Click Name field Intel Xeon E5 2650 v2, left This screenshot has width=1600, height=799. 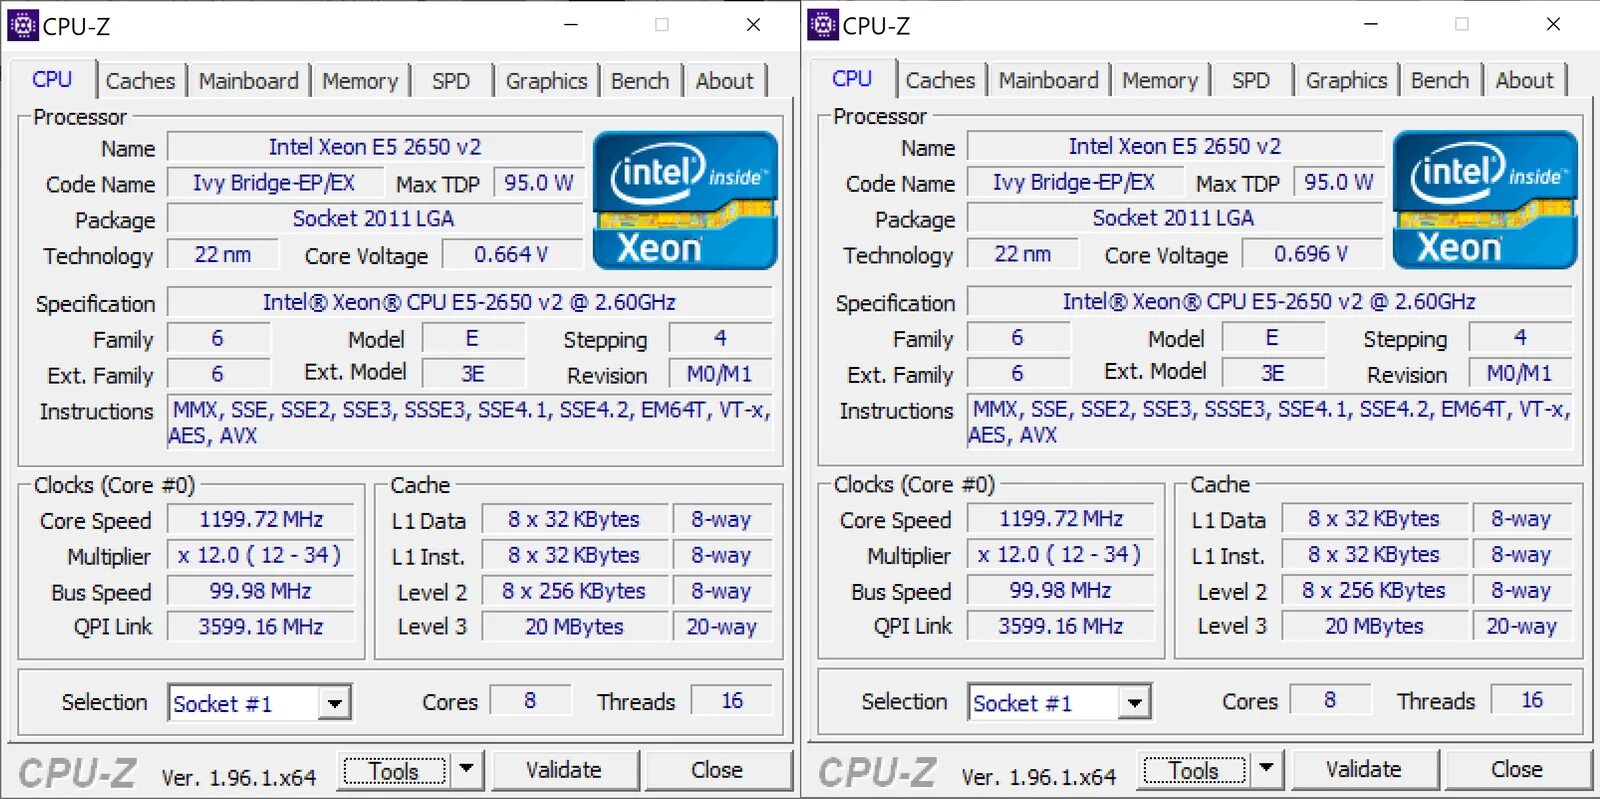point(375,147)
